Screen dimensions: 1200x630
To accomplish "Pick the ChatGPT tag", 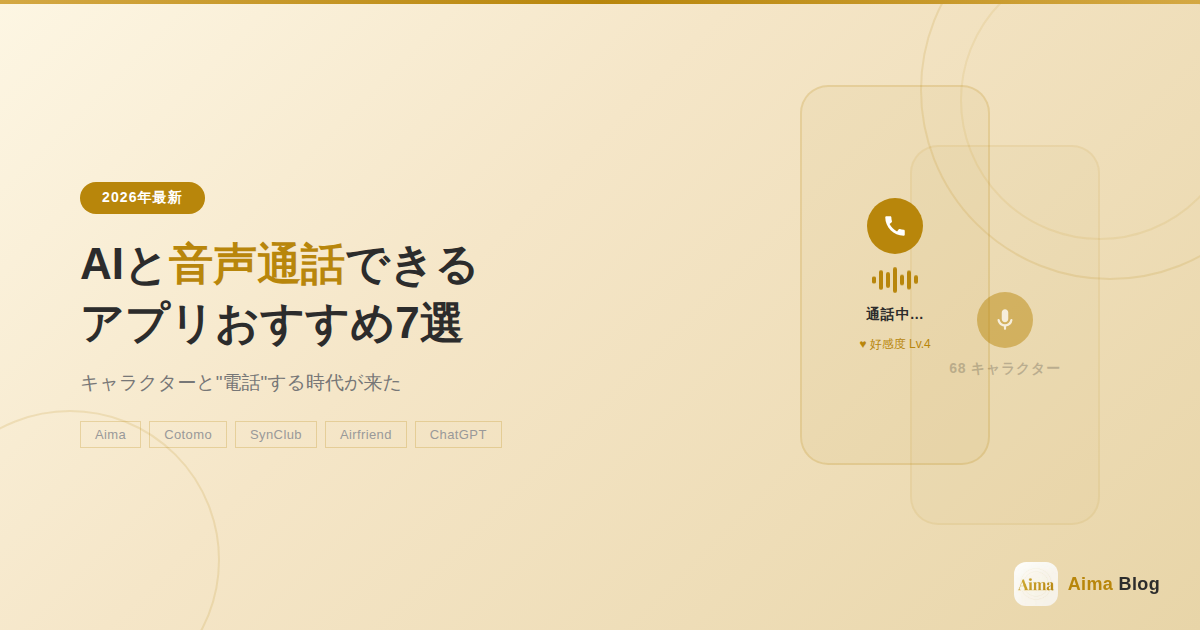I will (458, 434).
